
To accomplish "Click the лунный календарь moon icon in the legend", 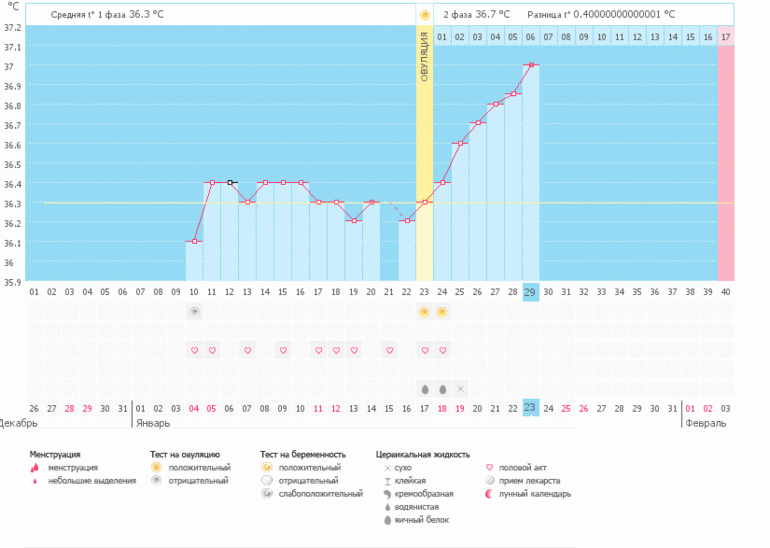I will click(490, 493).
